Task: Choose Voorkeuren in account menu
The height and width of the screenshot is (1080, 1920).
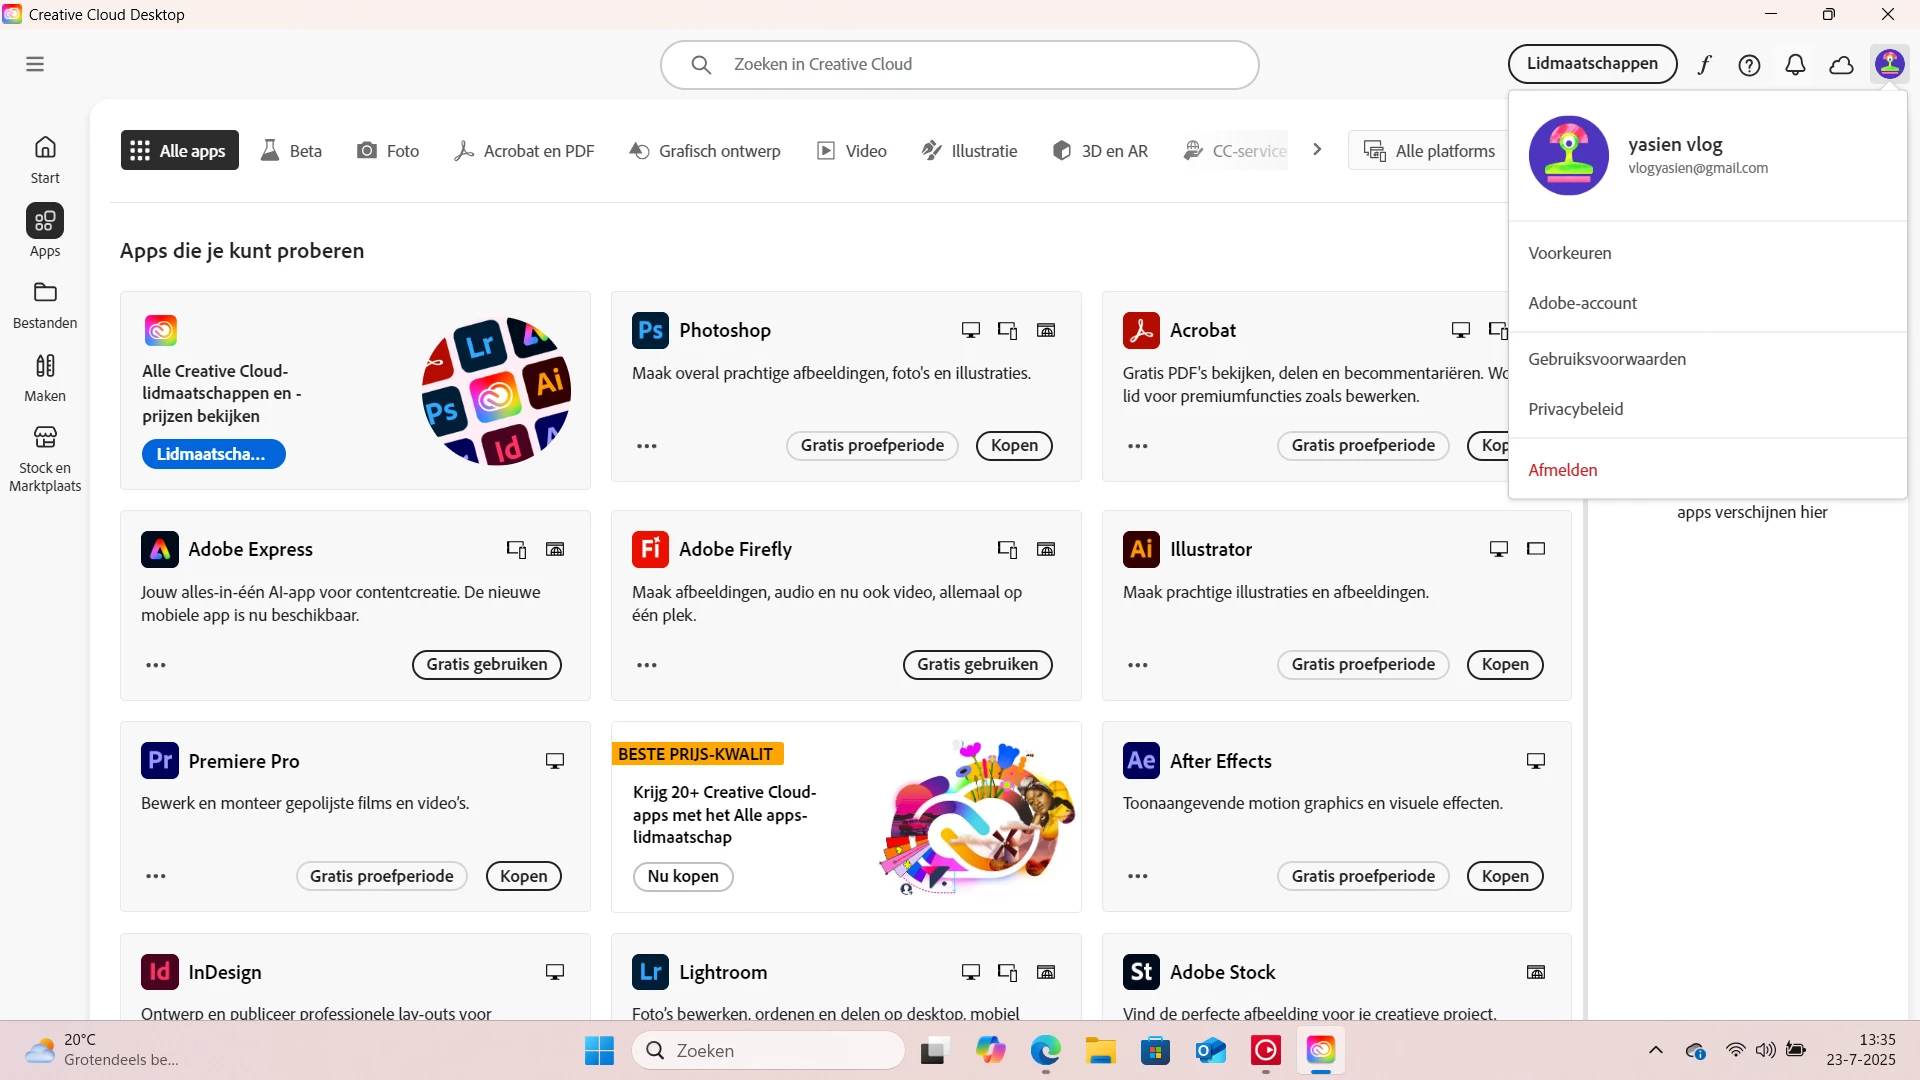Action: coord(1569,253)
